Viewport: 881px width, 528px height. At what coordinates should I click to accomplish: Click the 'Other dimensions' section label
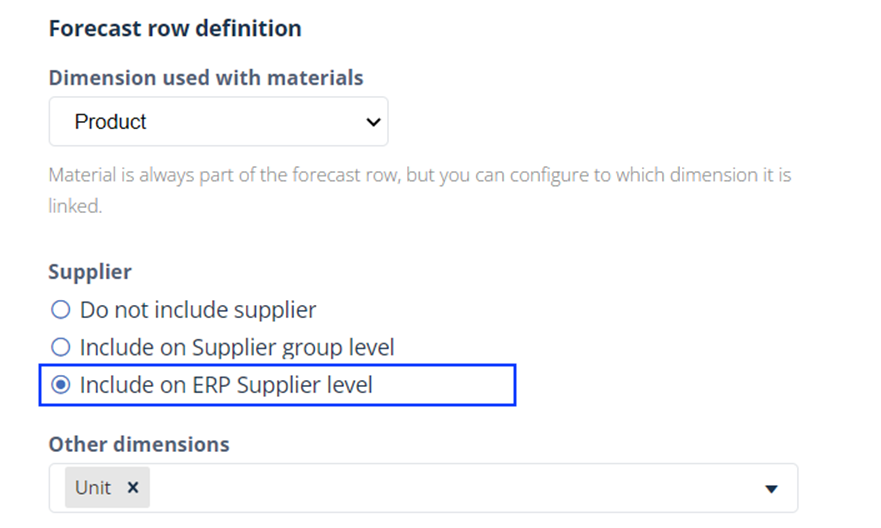tap(139, 444)
